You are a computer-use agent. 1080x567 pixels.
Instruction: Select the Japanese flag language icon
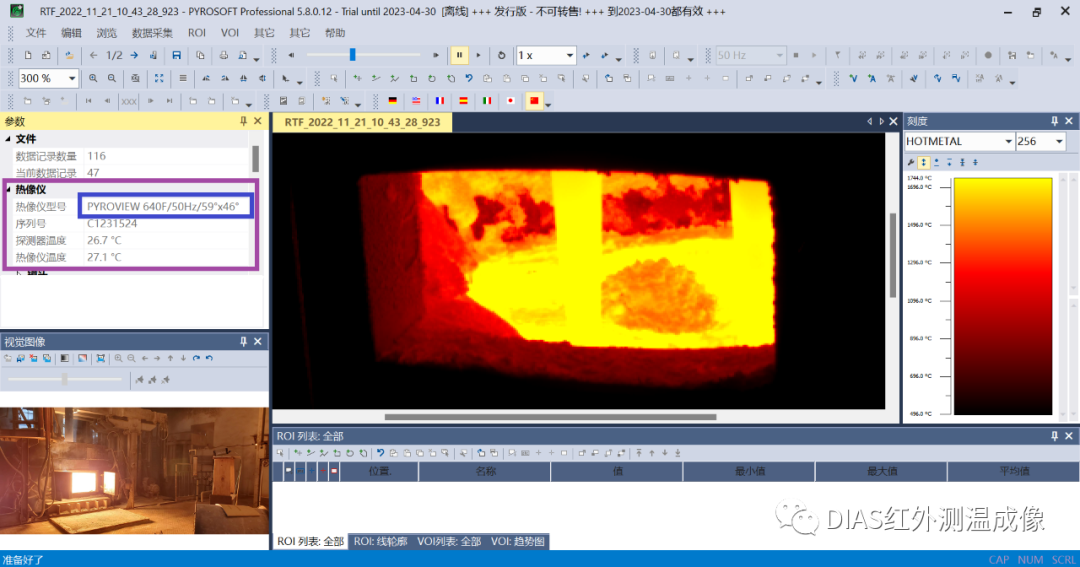(x=510, y=101)
